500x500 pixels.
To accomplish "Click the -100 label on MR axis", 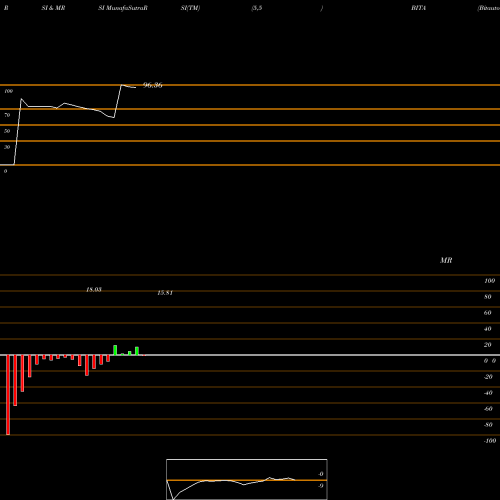I will [x=490, y=441].
